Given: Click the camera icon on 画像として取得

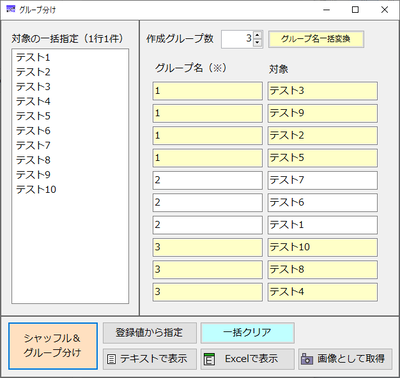Looking at the screenshot, I should [307, 359].
